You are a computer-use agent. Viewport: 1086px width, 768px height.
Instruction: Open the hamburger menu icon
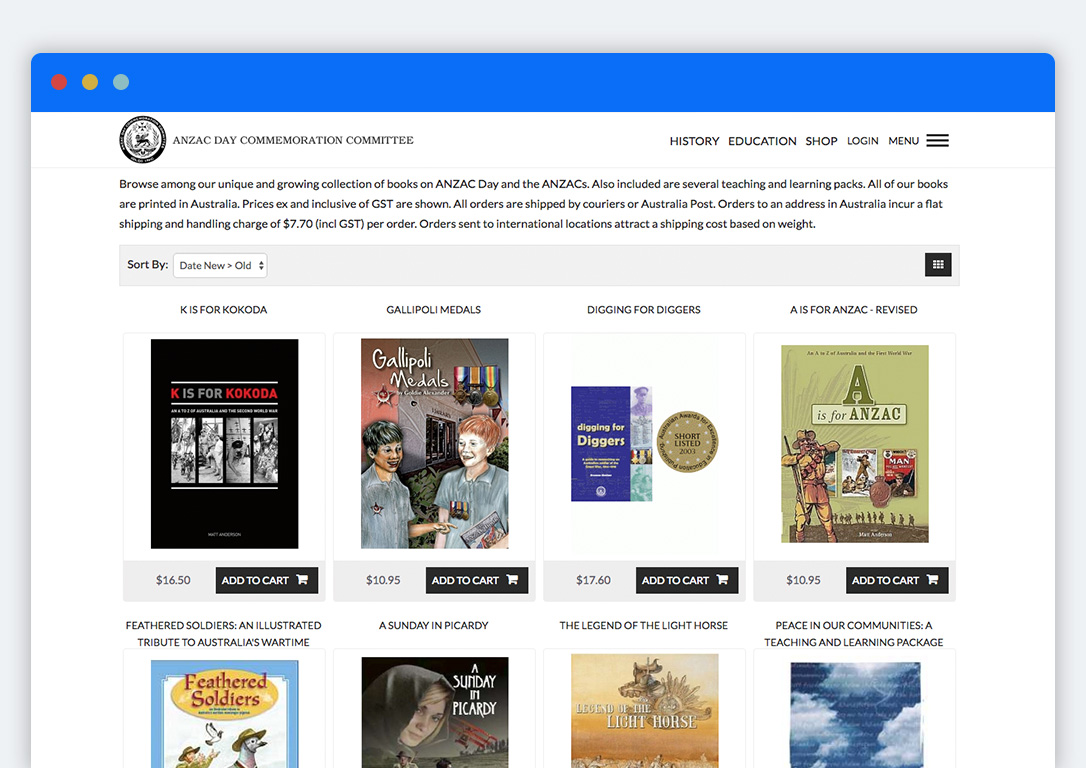(937, 141)
